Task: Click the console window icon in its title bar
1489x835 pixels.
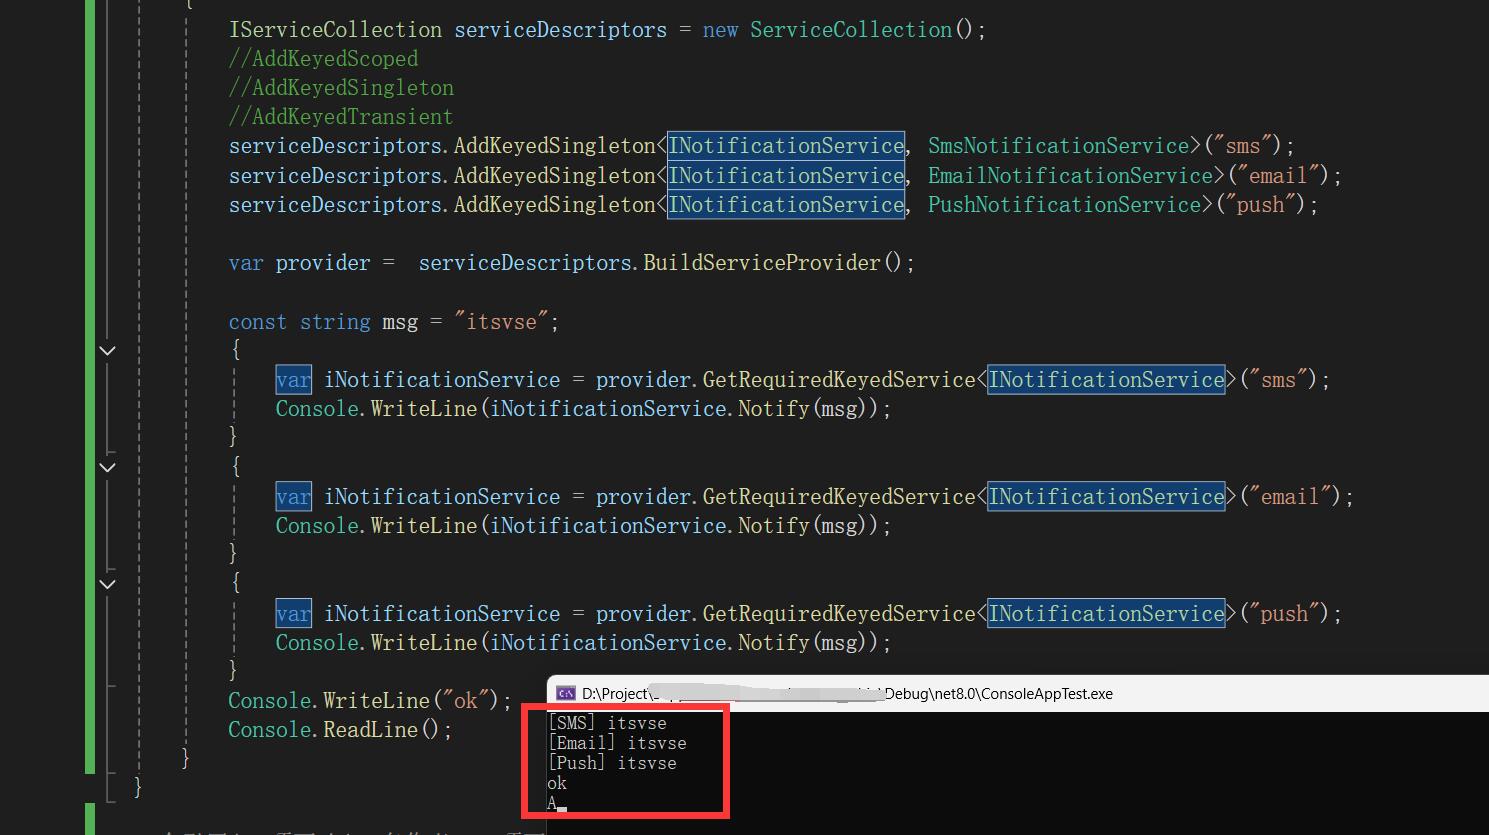Action: click(566, 693)
